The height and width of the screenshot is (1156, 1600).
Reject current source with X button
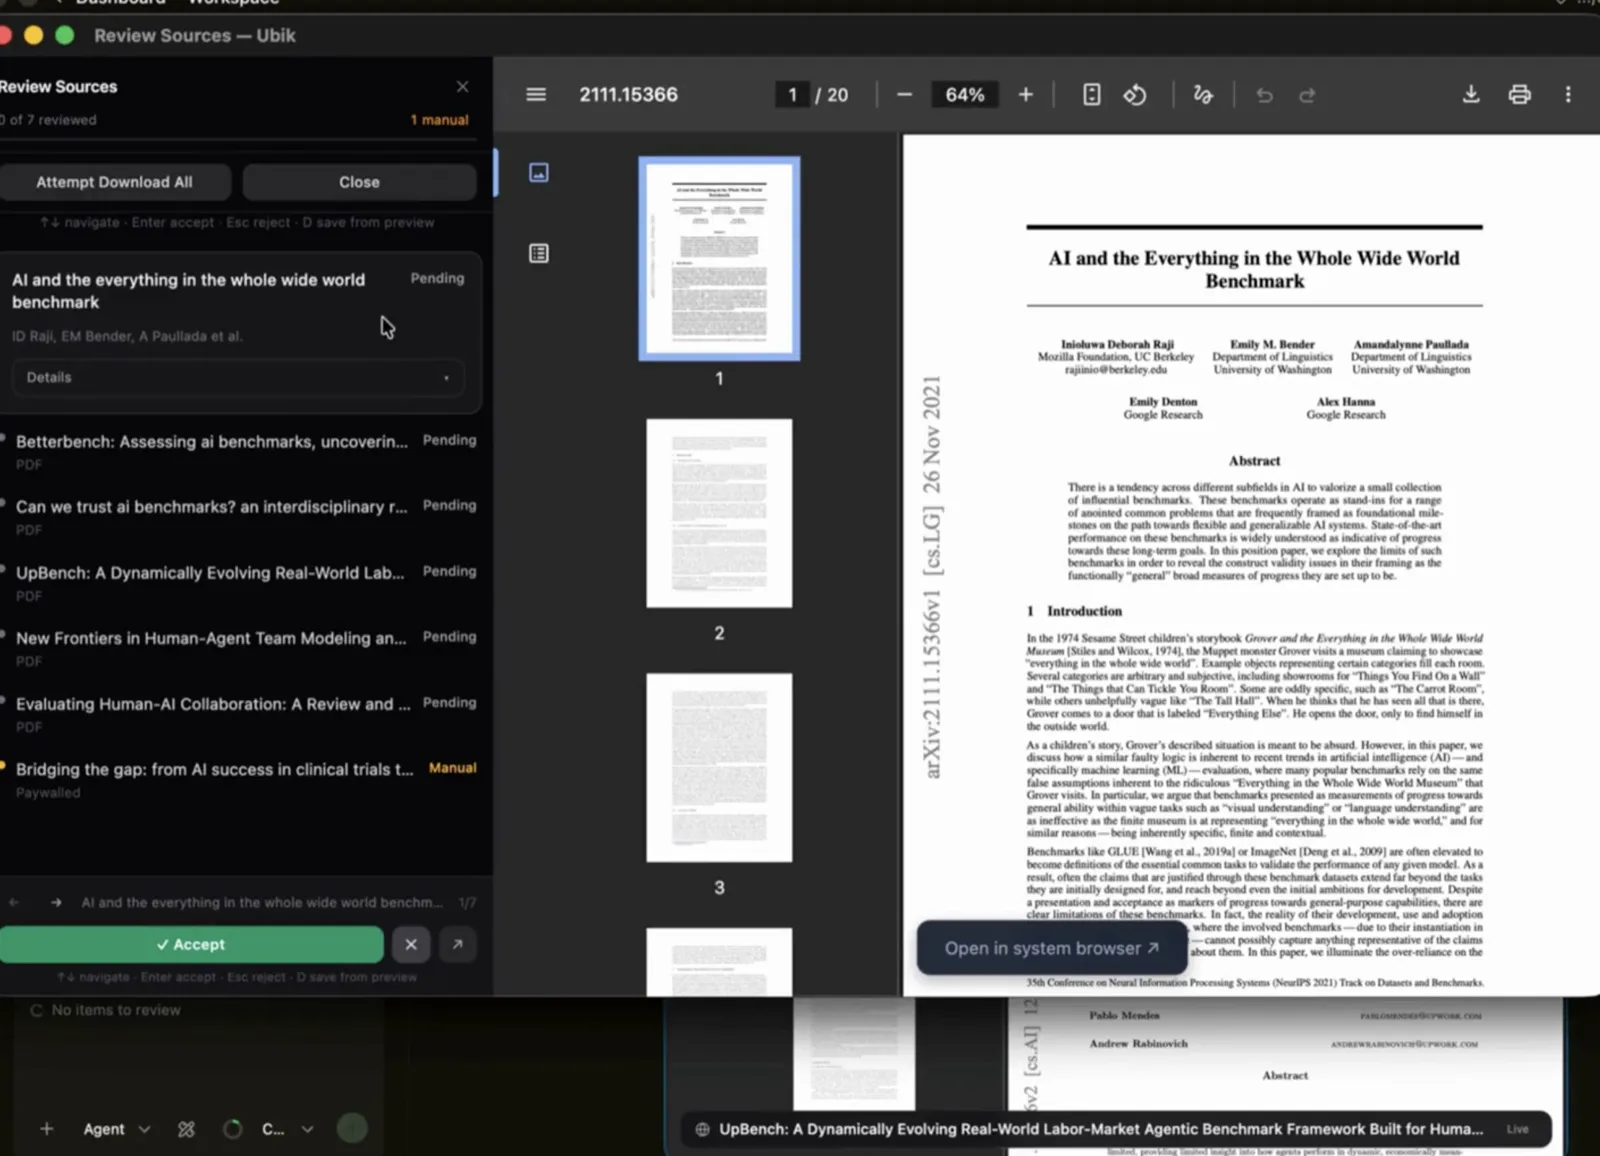pyautogui.click(x=411, y=944)
